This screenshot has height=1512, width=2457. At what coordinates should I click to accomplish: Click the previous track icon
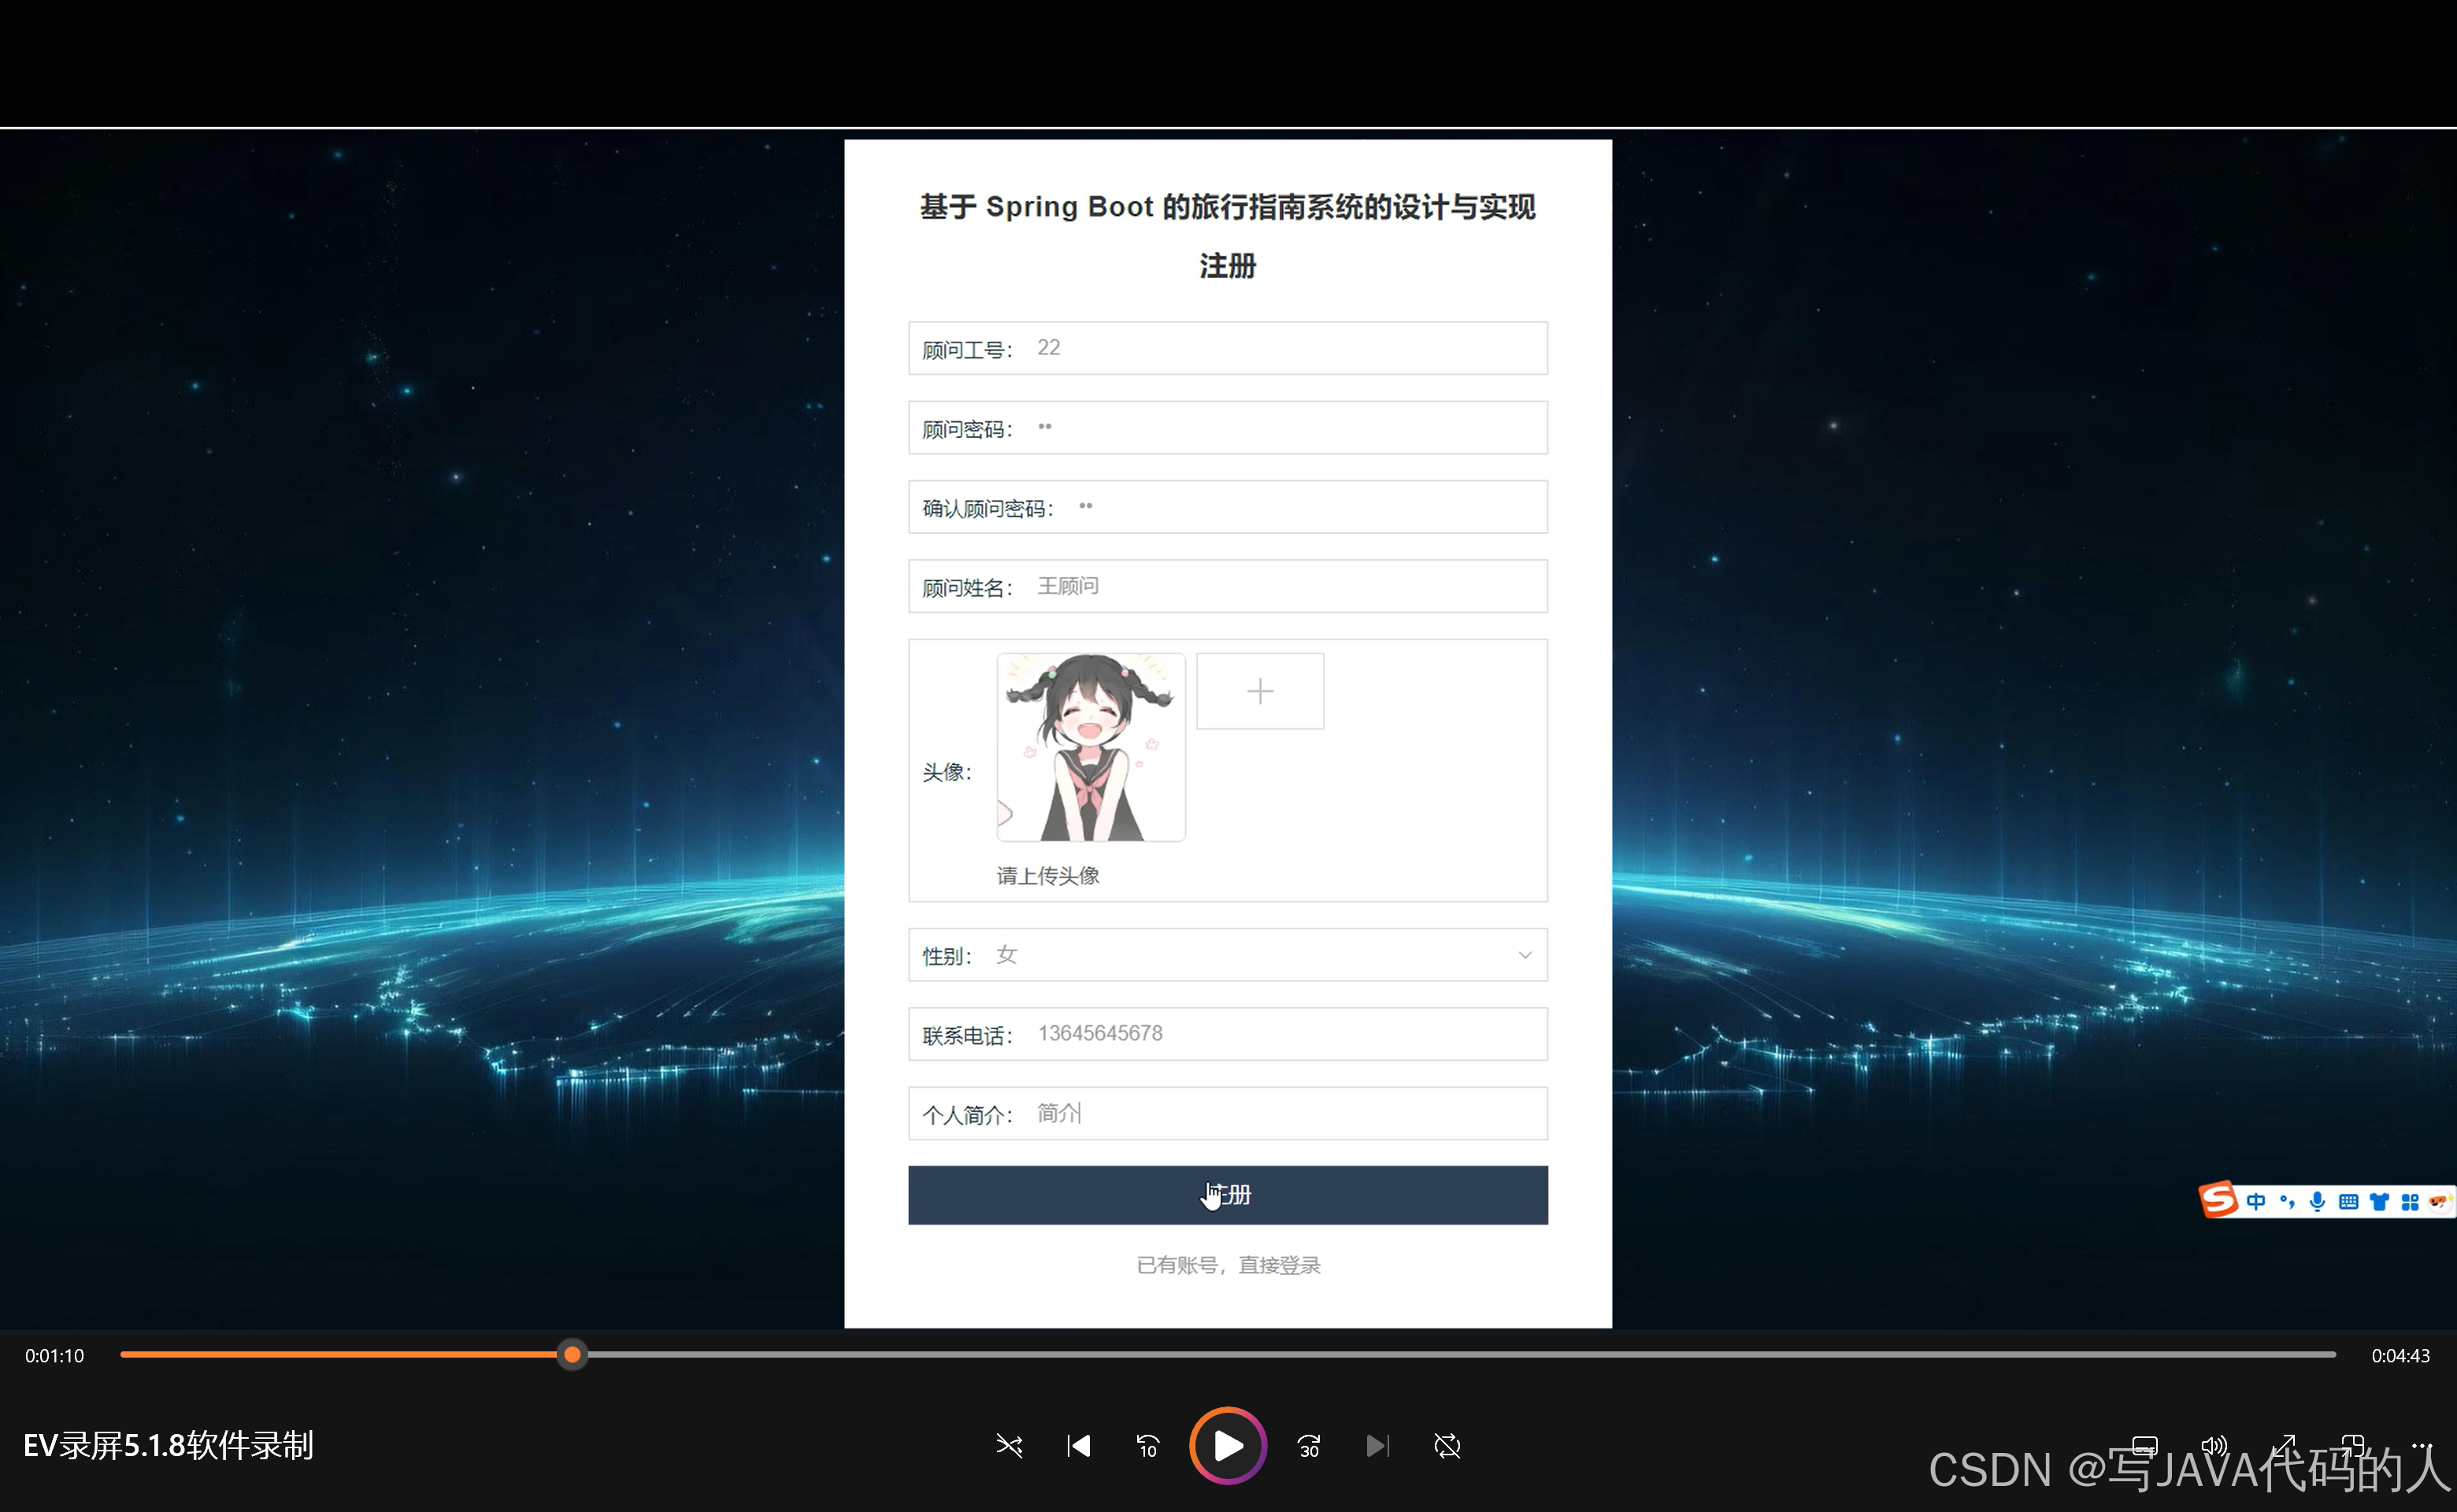click(1078, 1445)
